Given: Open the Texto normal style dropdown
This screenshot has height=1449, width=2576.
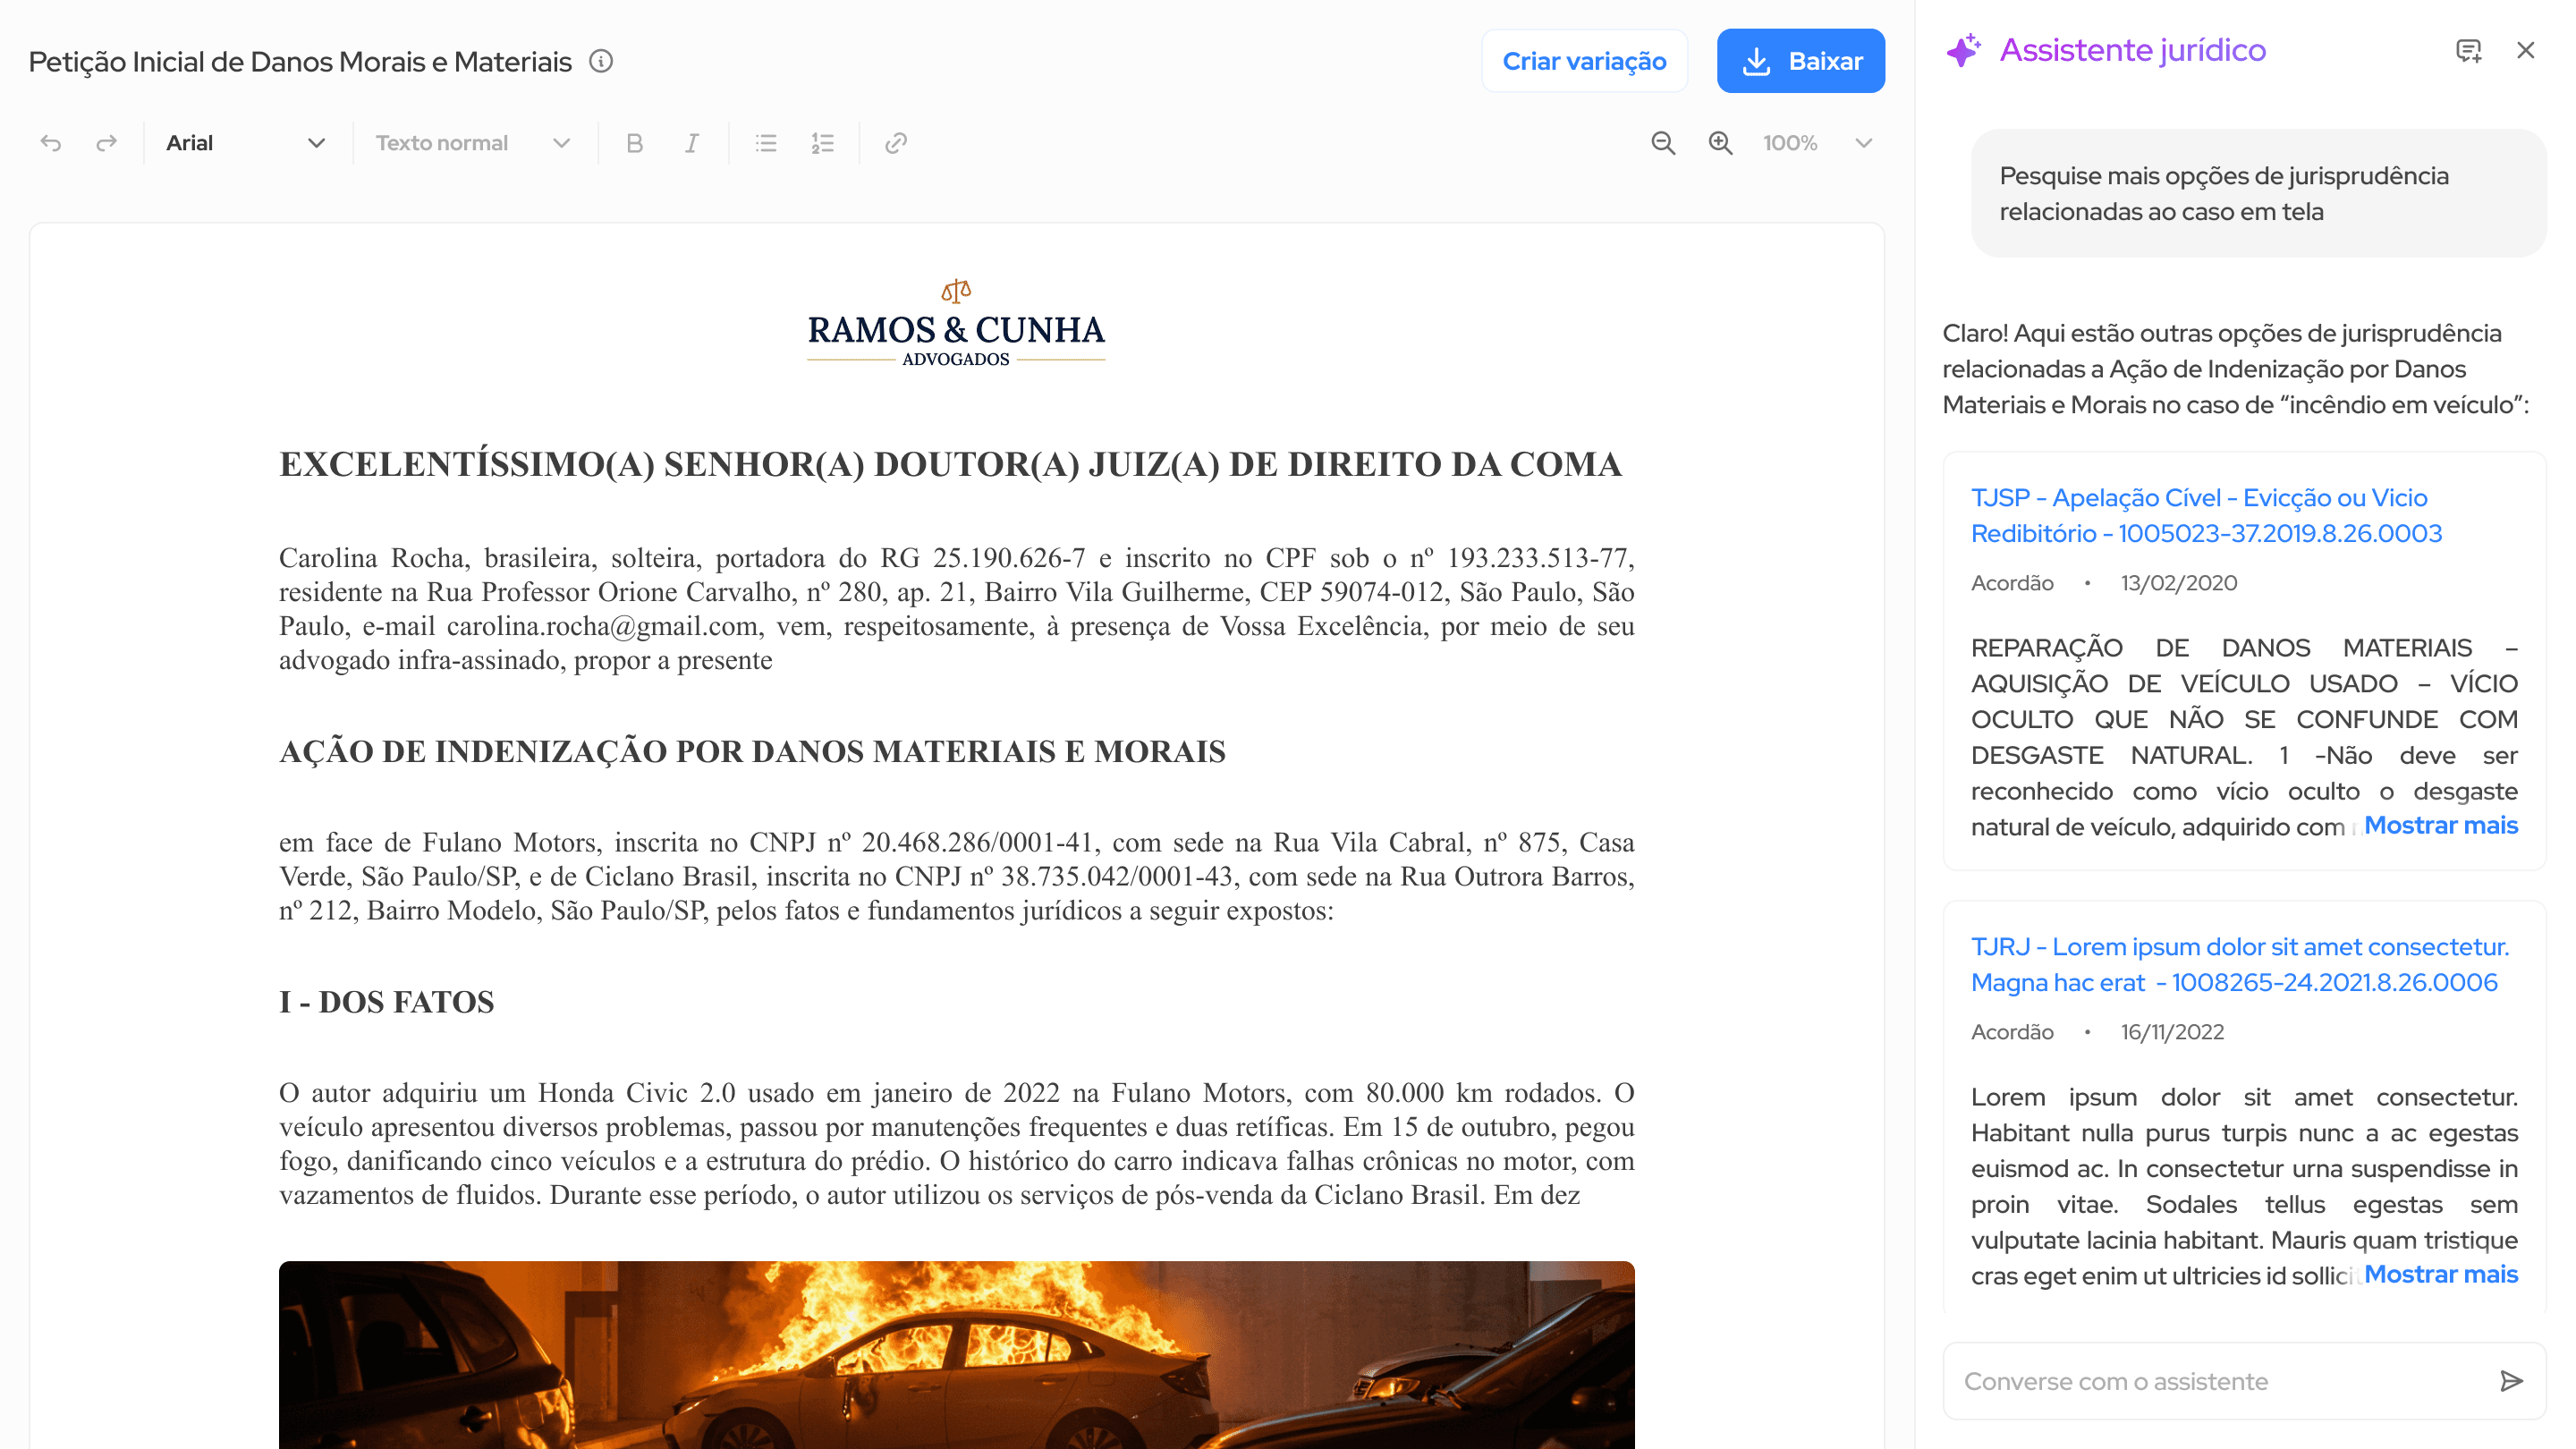Looking at the screenshot, I should tap(473, 143).
